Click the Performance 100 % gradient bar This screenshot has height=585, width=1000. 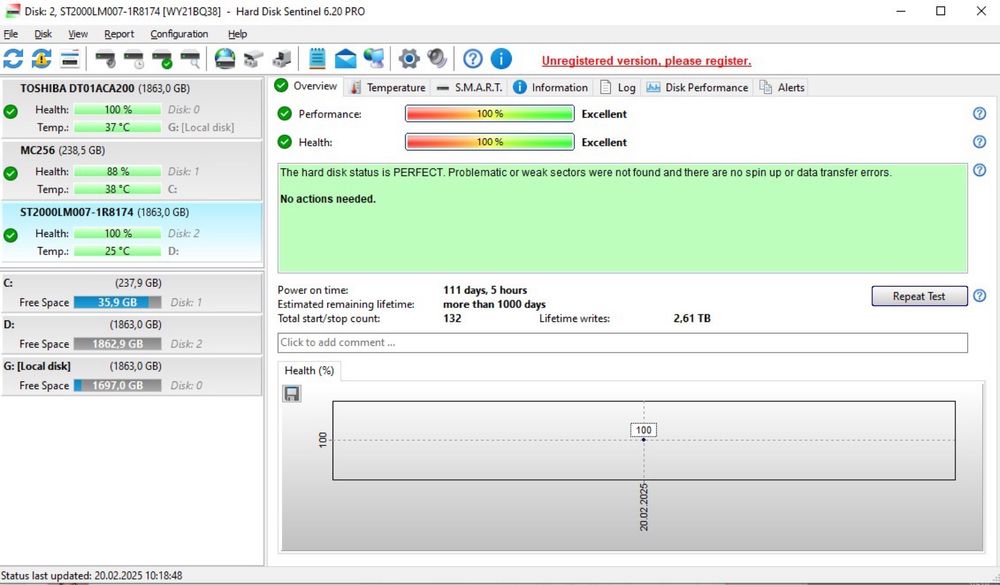point(490,114)
